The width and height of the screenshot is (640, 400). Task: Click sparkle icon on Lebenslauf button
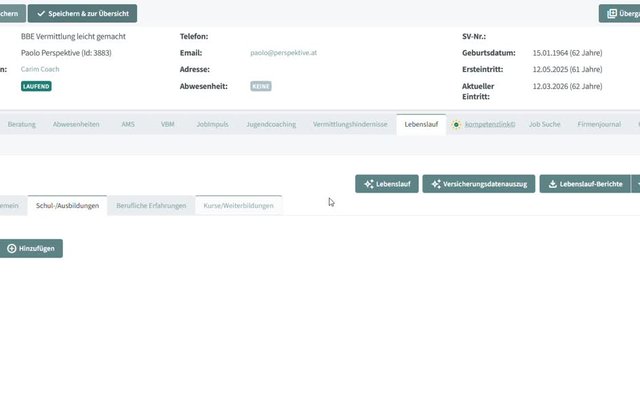point(369,184)
